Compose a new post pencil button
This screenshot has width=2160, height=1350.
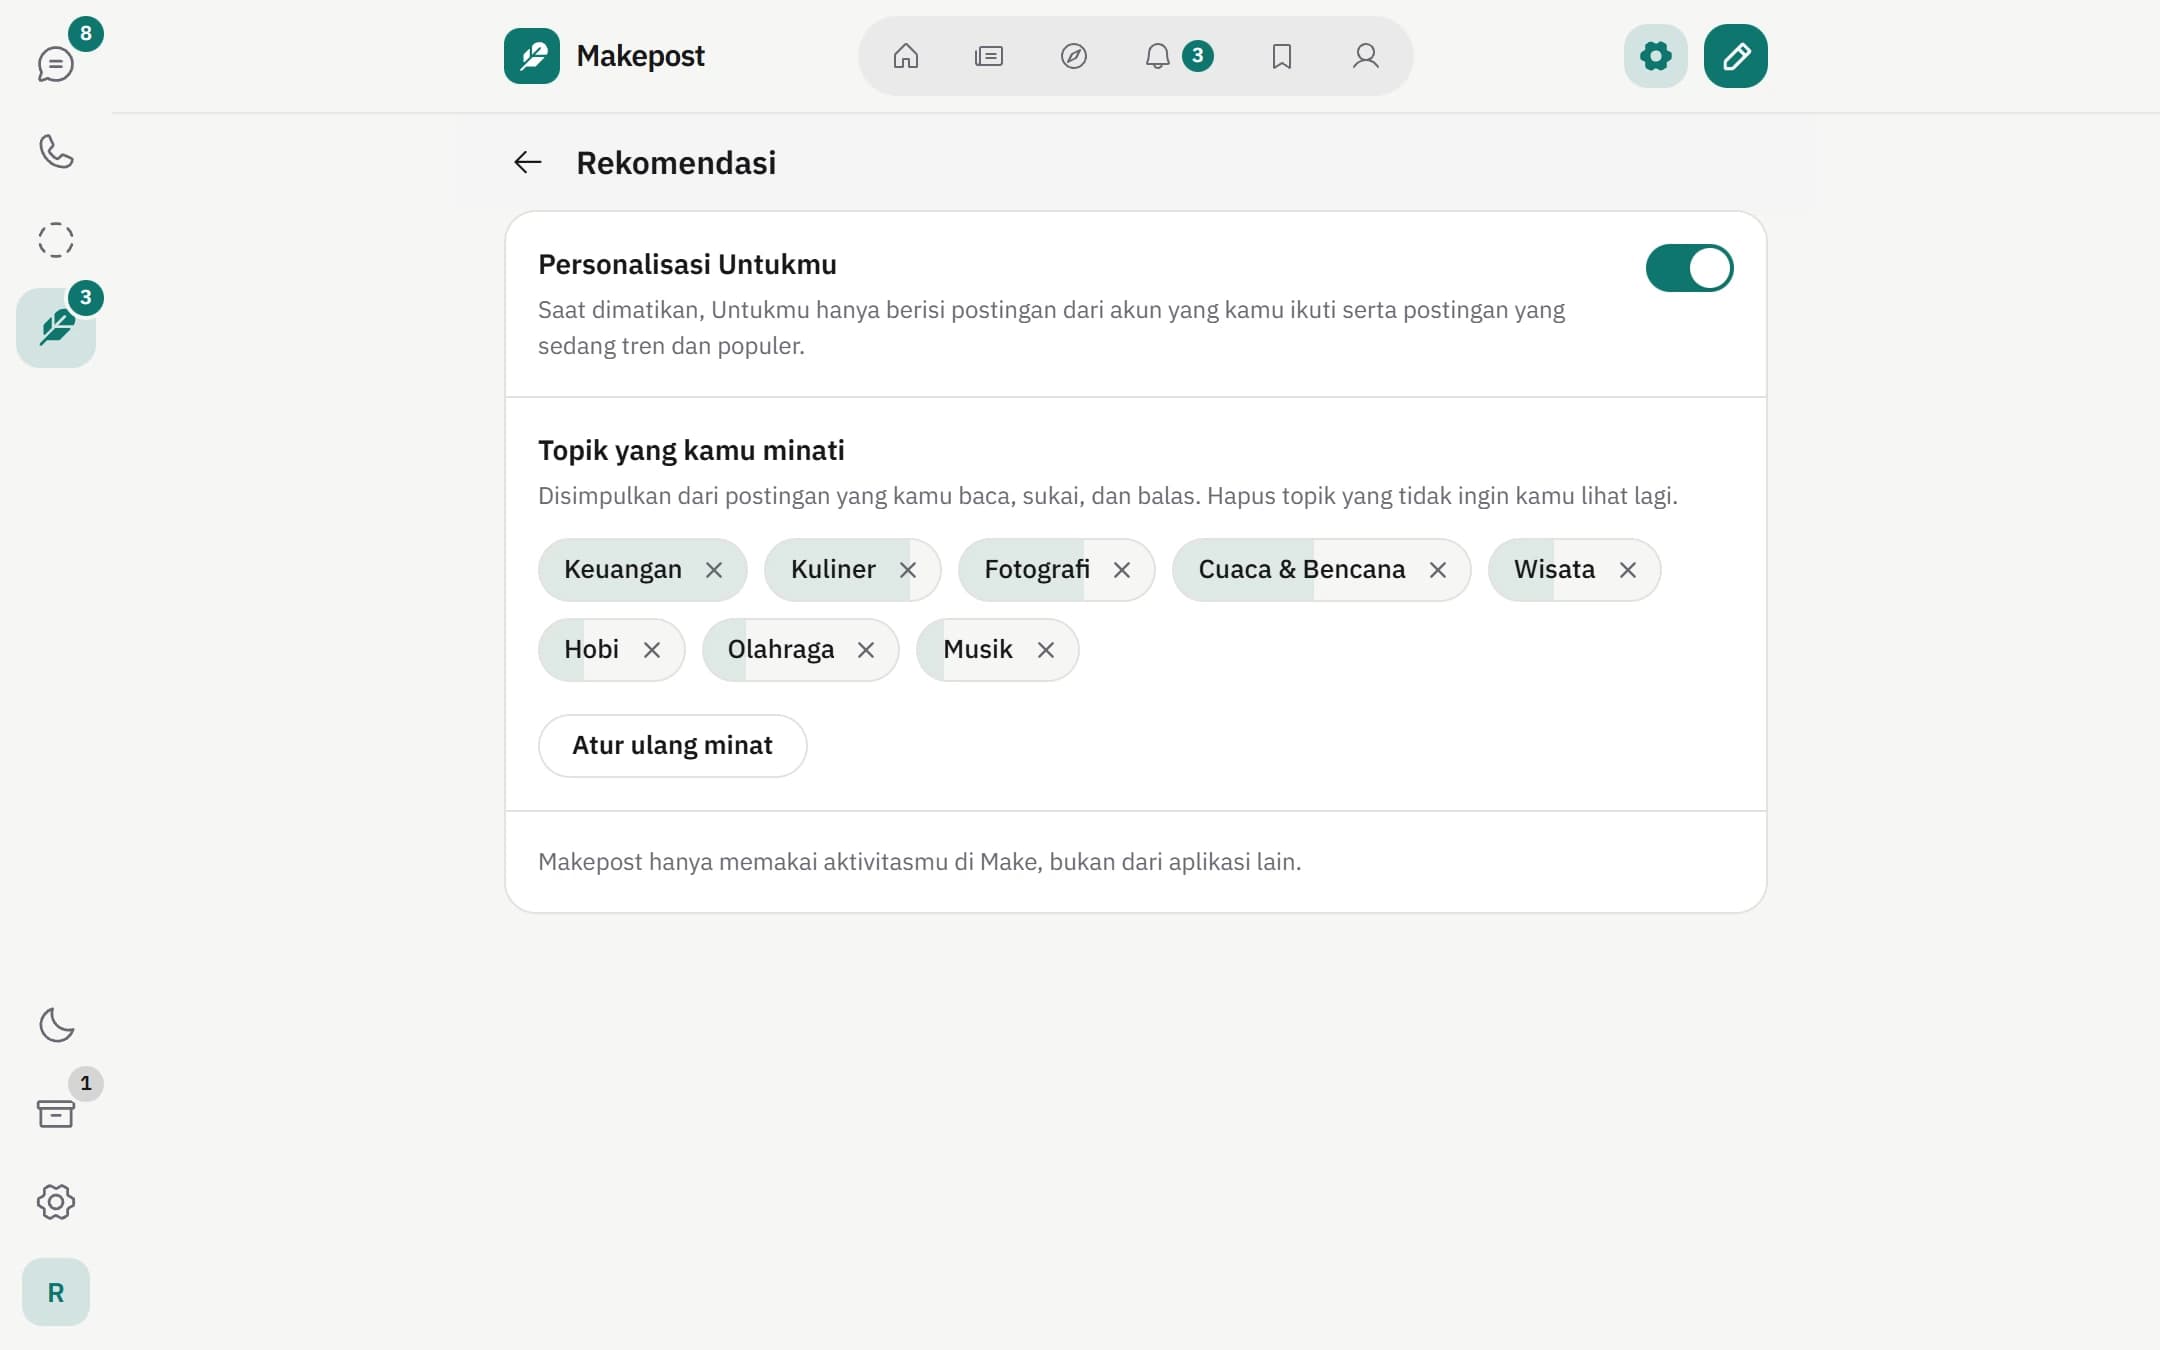(x=1736, y=56)
